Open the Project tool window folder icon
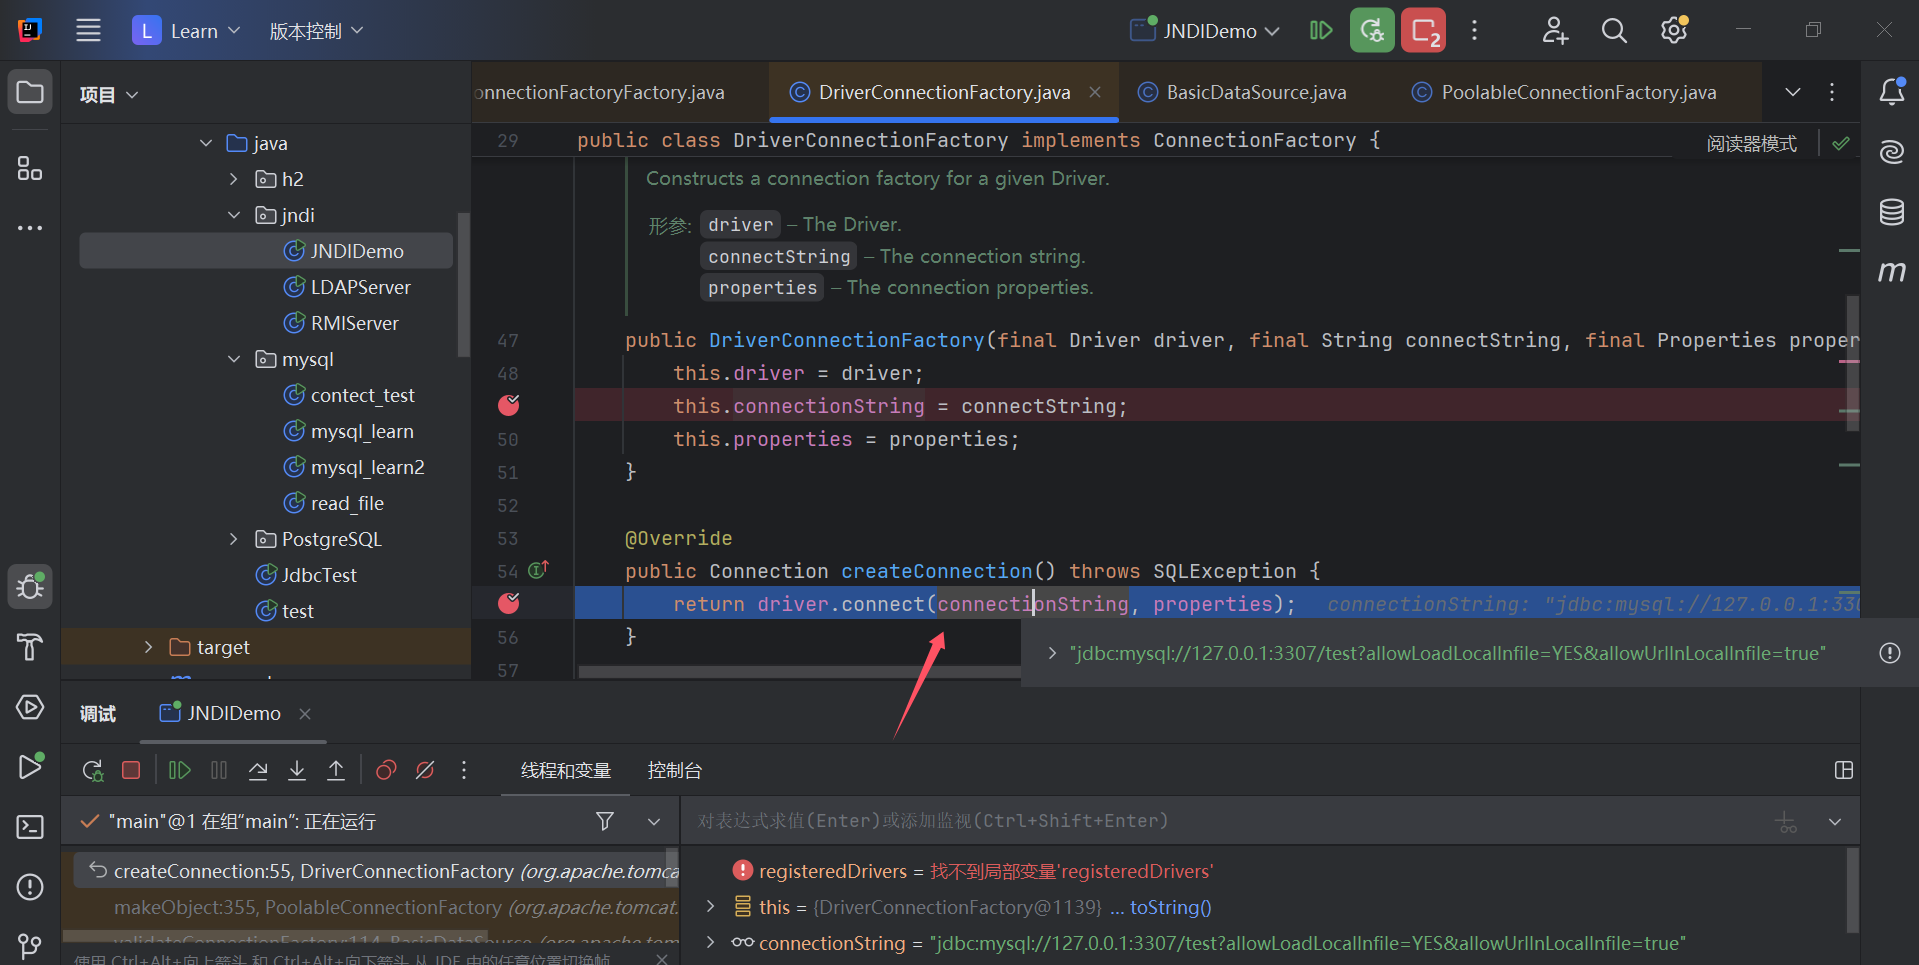Image resolution: width=1919 pixels, height=965 pixels. 30,93
